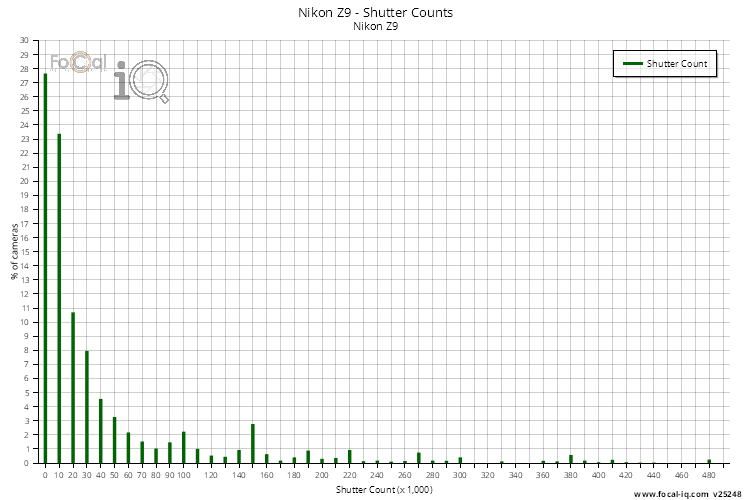Select the small bar at shutter count 480

tap(709, 461)
